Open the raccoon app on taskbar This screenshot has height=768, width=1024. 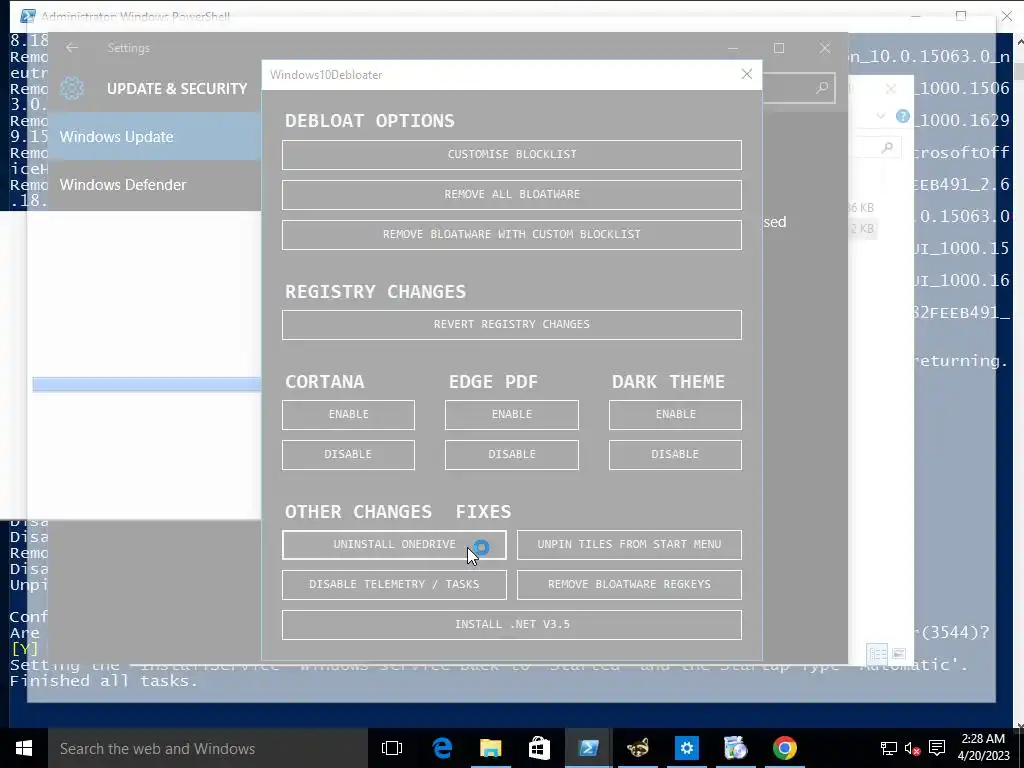637,748
